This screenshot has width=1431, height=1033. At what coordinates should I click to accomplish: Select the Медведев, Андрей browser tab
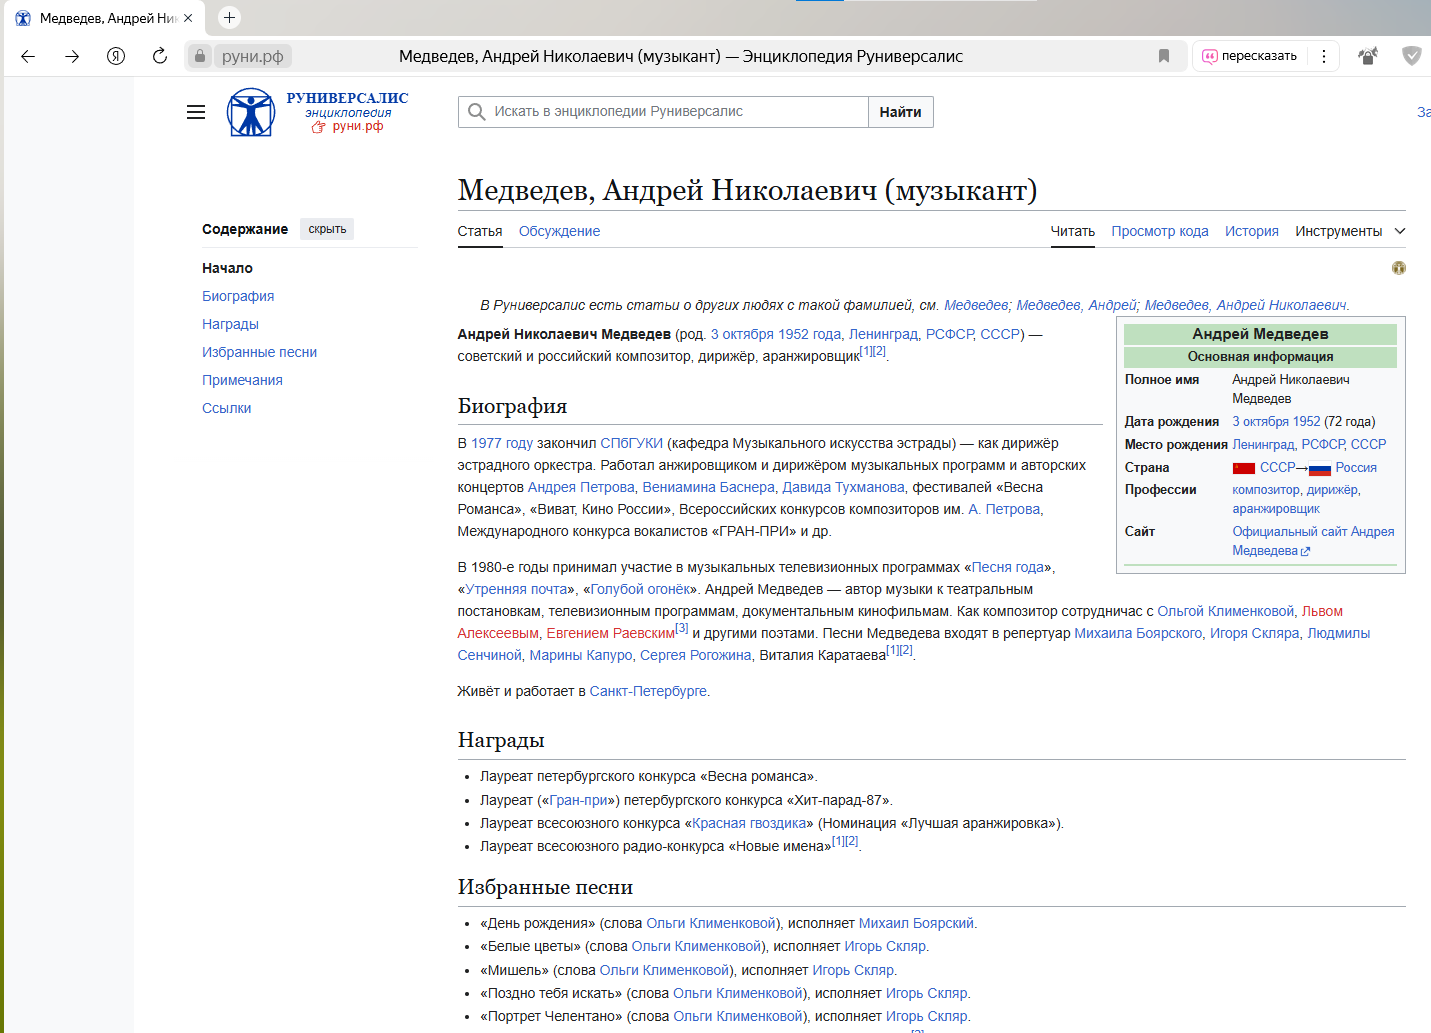point(105,18)
